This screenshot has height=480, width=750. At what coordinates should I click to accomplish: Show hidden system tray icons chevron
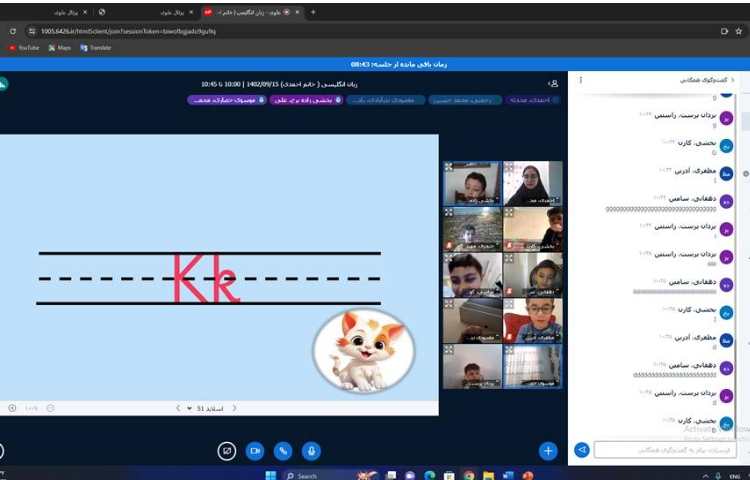click(705, 476)
